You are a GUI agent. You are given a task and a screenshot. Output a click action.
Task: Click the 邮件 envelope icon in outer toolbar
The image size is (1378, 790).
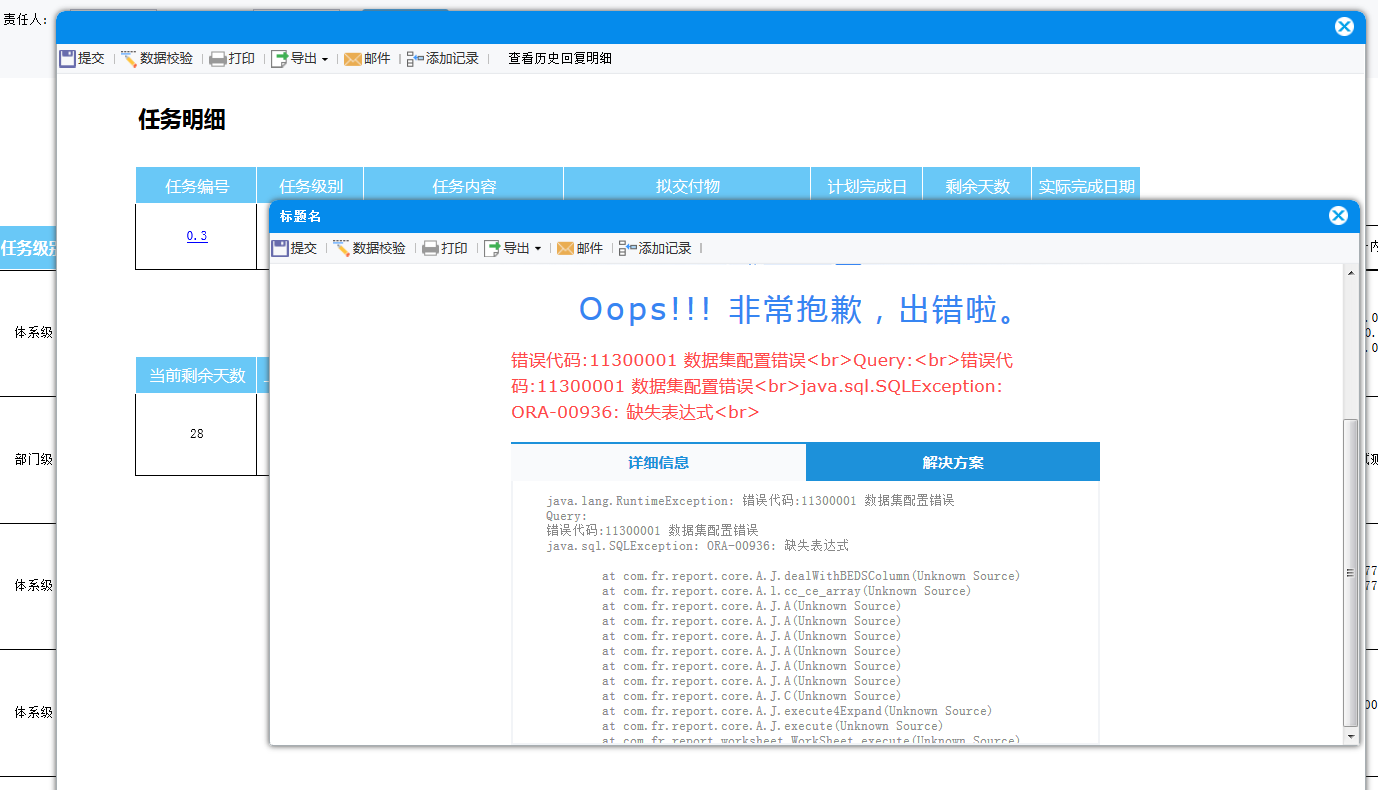coord(353,59)
